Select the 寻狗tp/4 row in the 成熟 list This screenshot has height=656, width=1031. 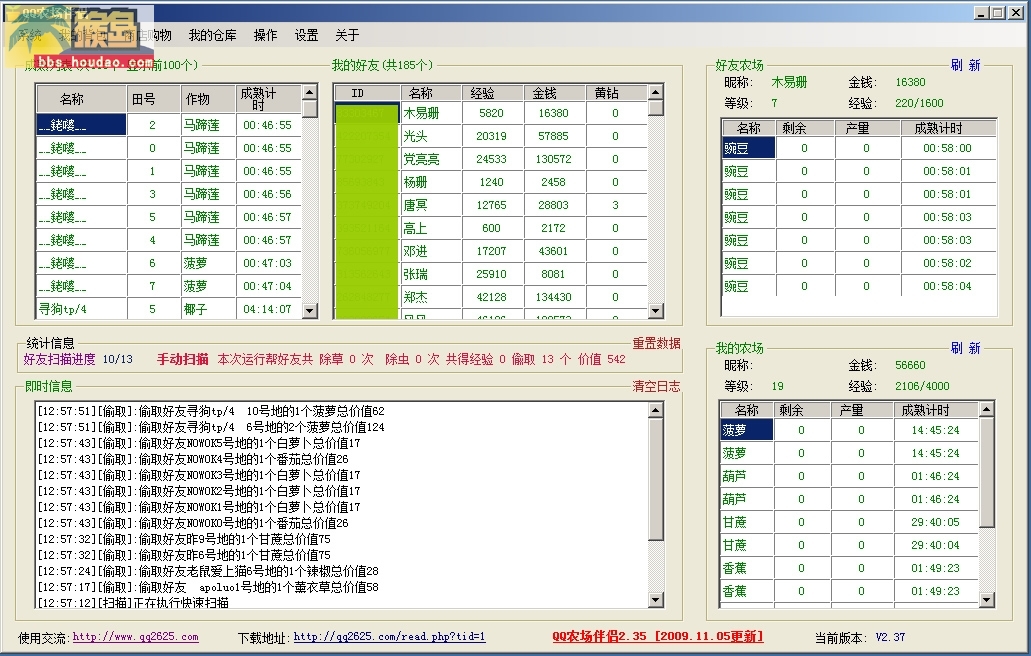click(169, 309)
